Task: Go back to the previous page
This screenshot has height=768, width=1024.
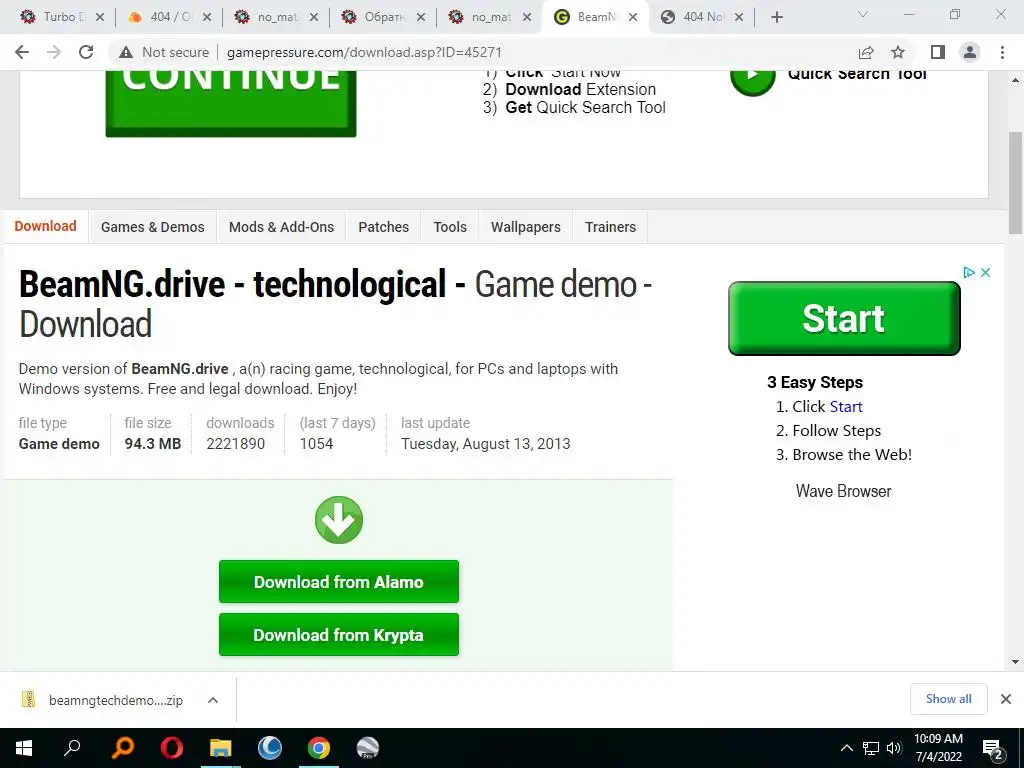Action: tap(22, 52)
